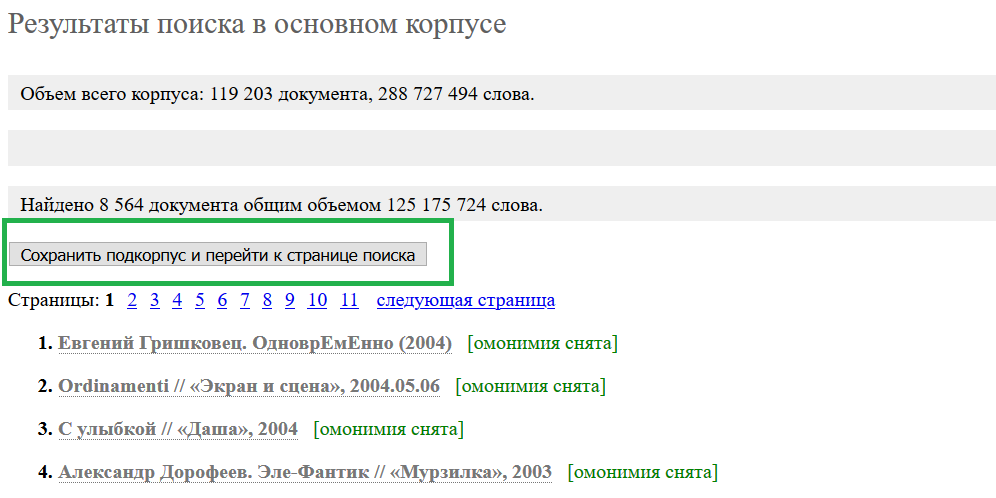This screenshot has width=996, height=498.
Task: Click омонимия снята tag beside С улыбкой
Action: pos(388,429)
